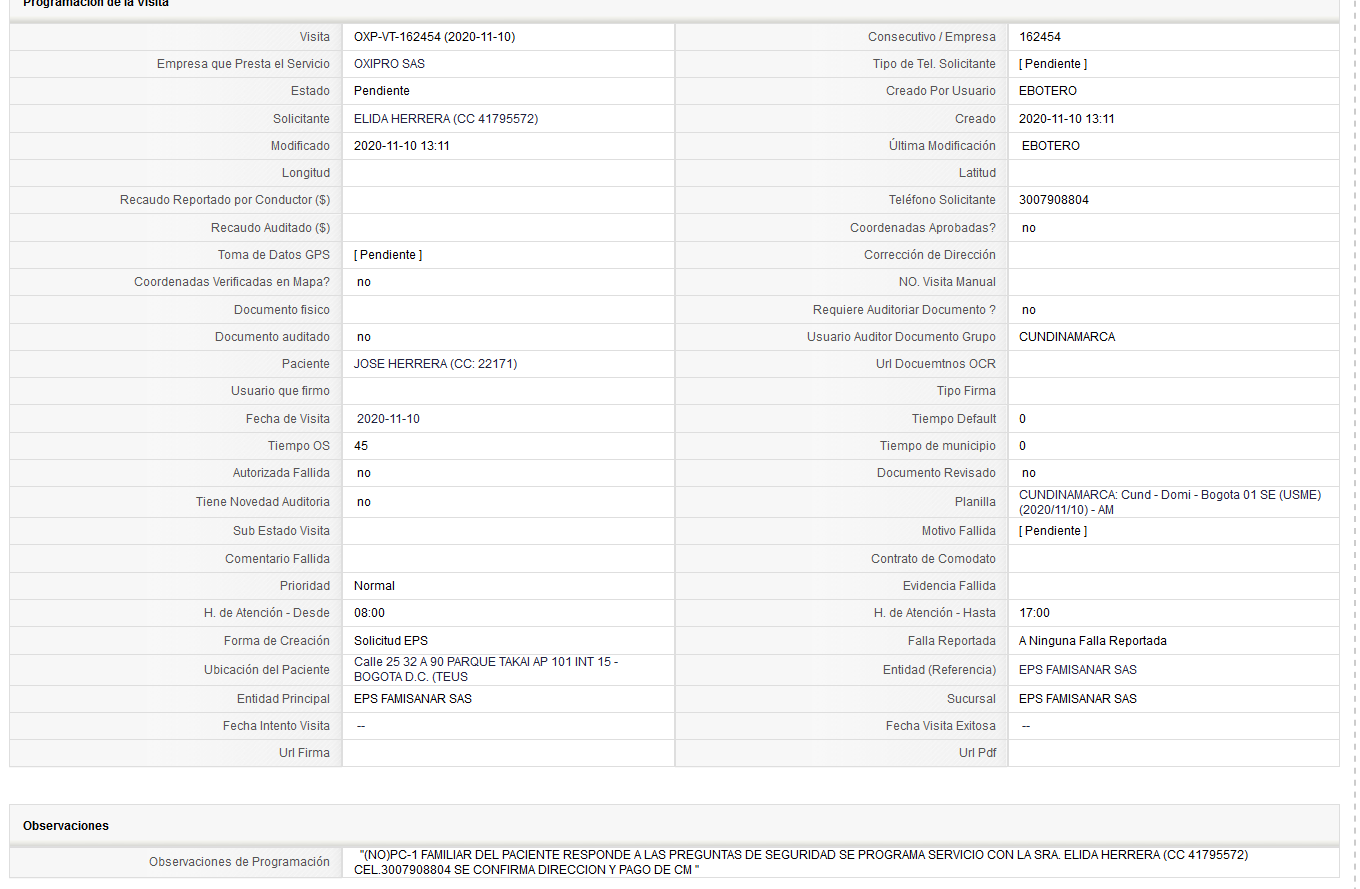This screenshot has width=1360, height=889.
Task: Select the Documento auditado value no
Action: pos(364,337)
